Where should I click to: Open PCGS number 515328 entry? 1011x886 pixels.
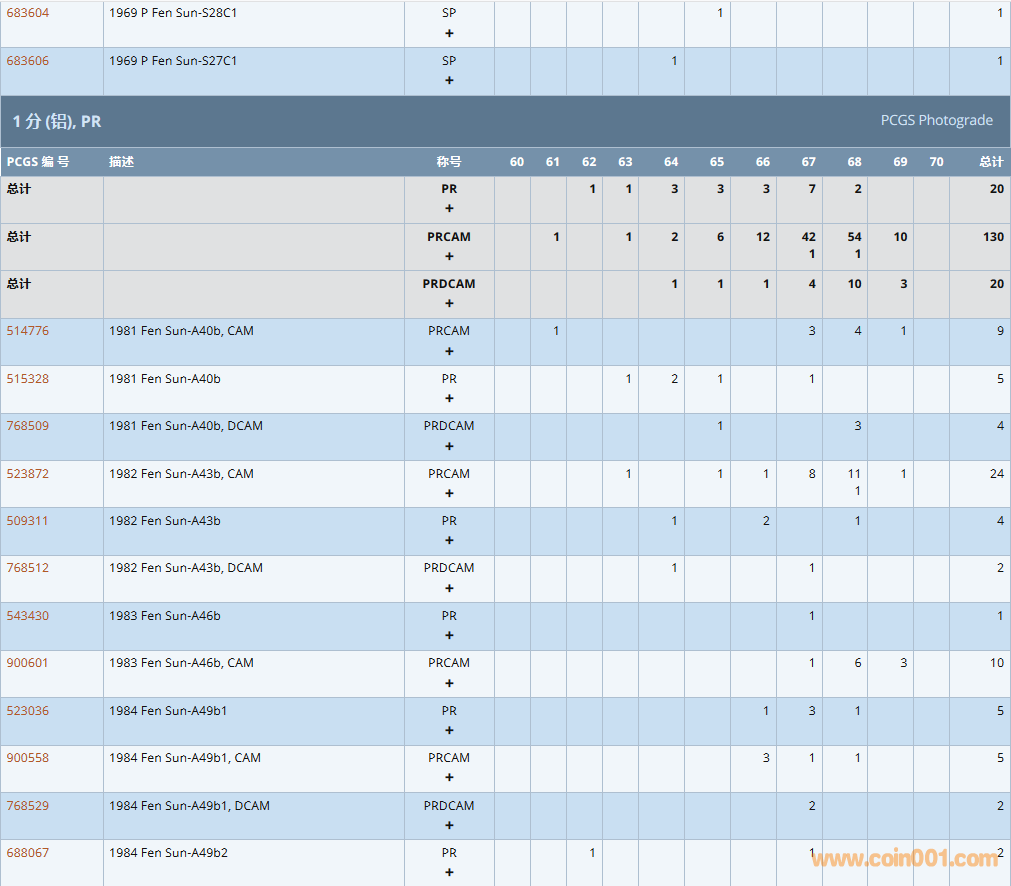tap(28, 379)
